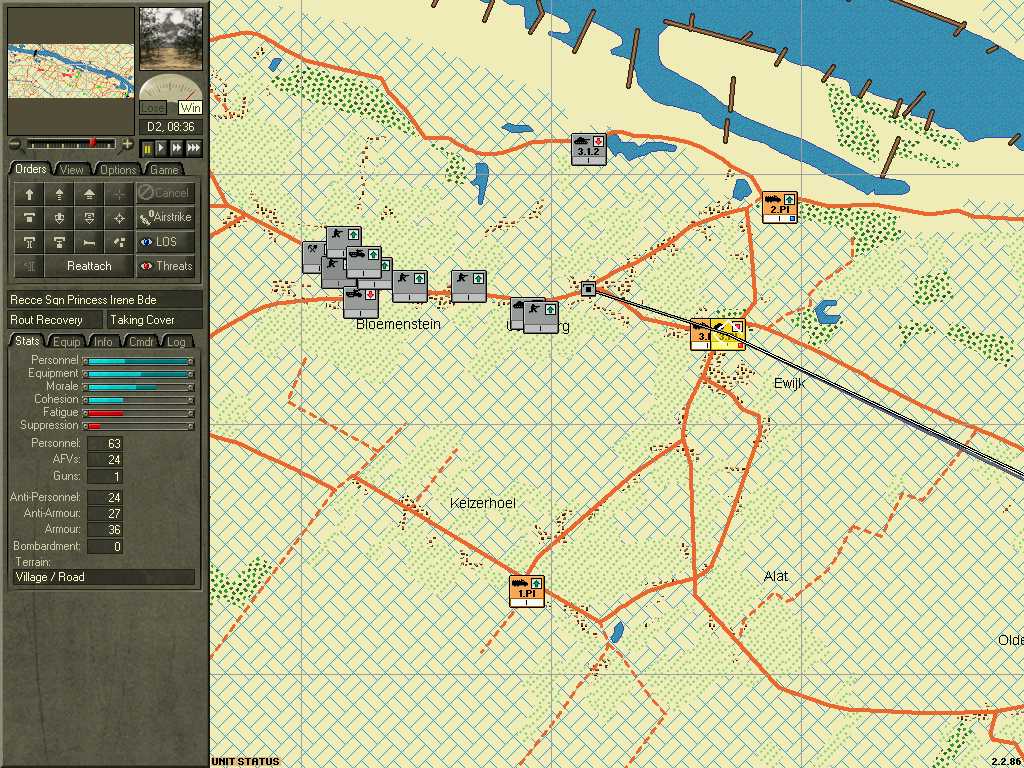
Task: Click the Armour value 36
Action: [x=105, y=529]
